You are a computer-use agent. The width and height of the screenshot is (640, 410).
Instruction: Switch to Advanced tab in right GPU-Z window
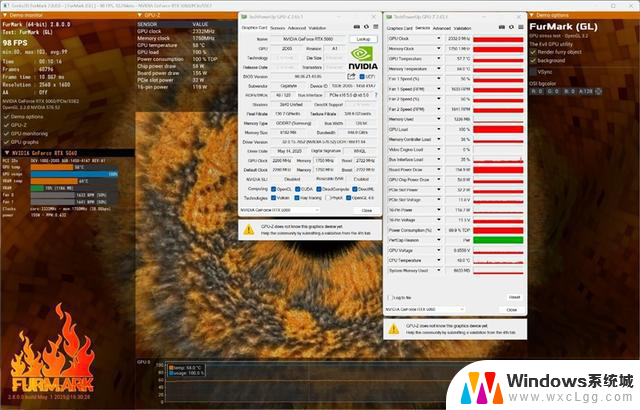tap(442, 28)
